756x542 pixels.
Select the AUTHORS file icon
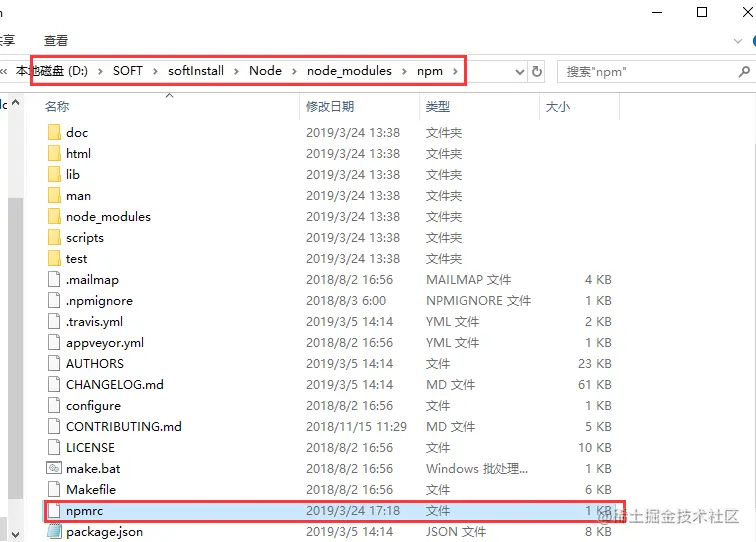[54, 363]
